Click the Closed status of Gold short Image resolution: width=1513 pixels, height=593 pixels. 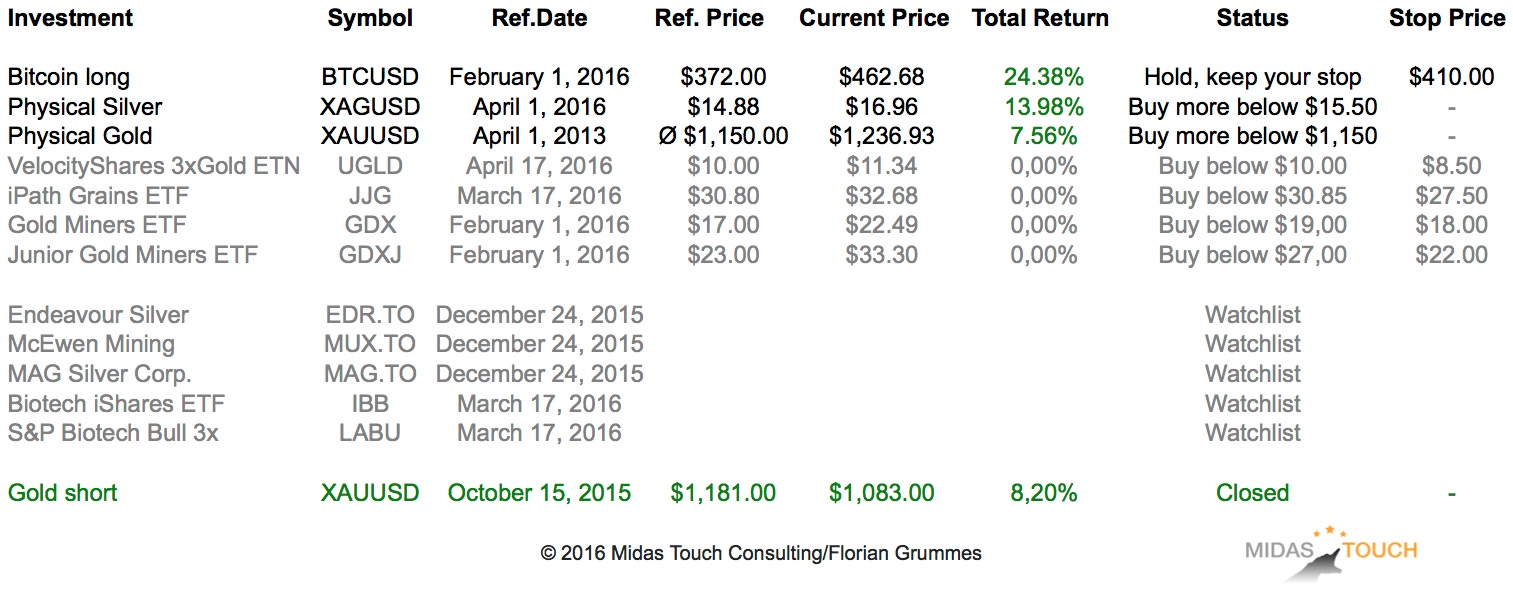1252,493
